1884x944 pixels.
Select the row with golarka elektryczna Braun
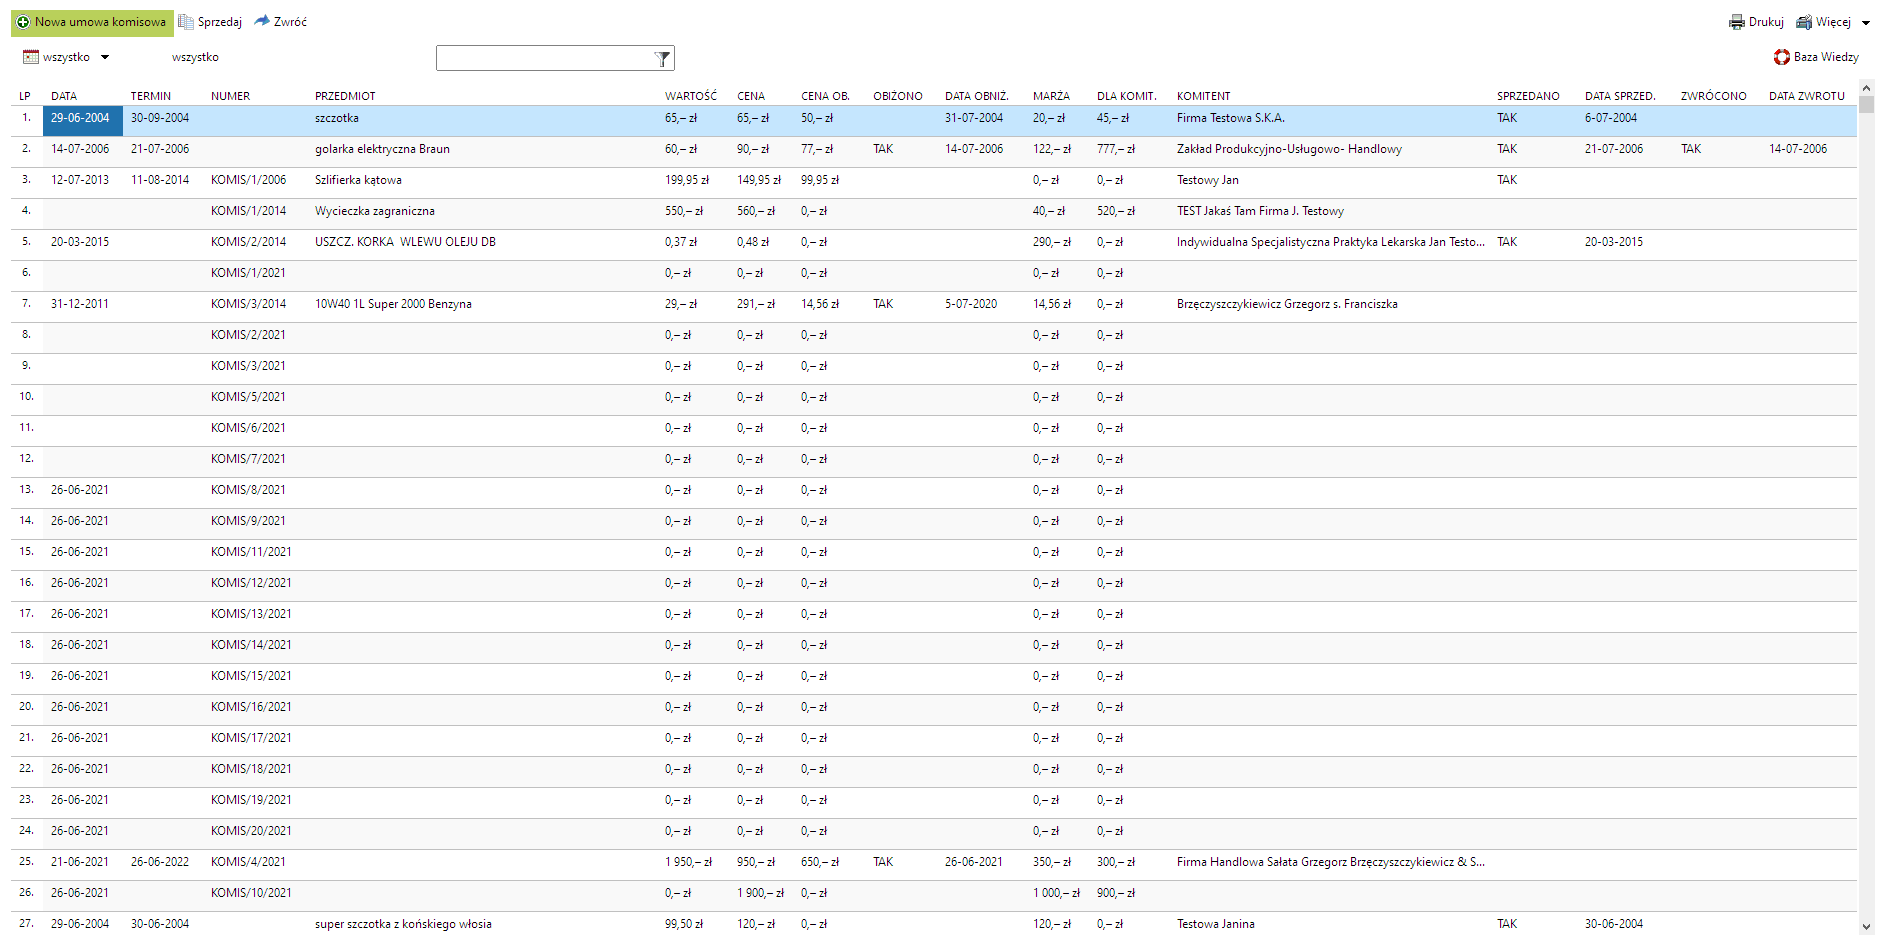click(x=382, y=149)
